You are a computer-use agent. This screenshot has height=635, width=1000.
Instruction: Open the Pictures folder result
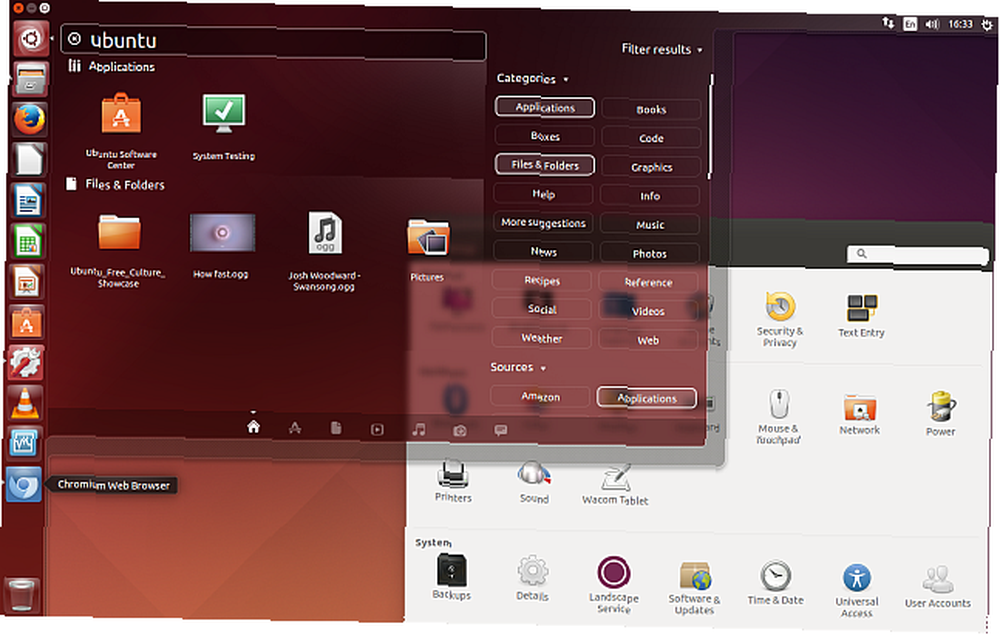point(428,249)
